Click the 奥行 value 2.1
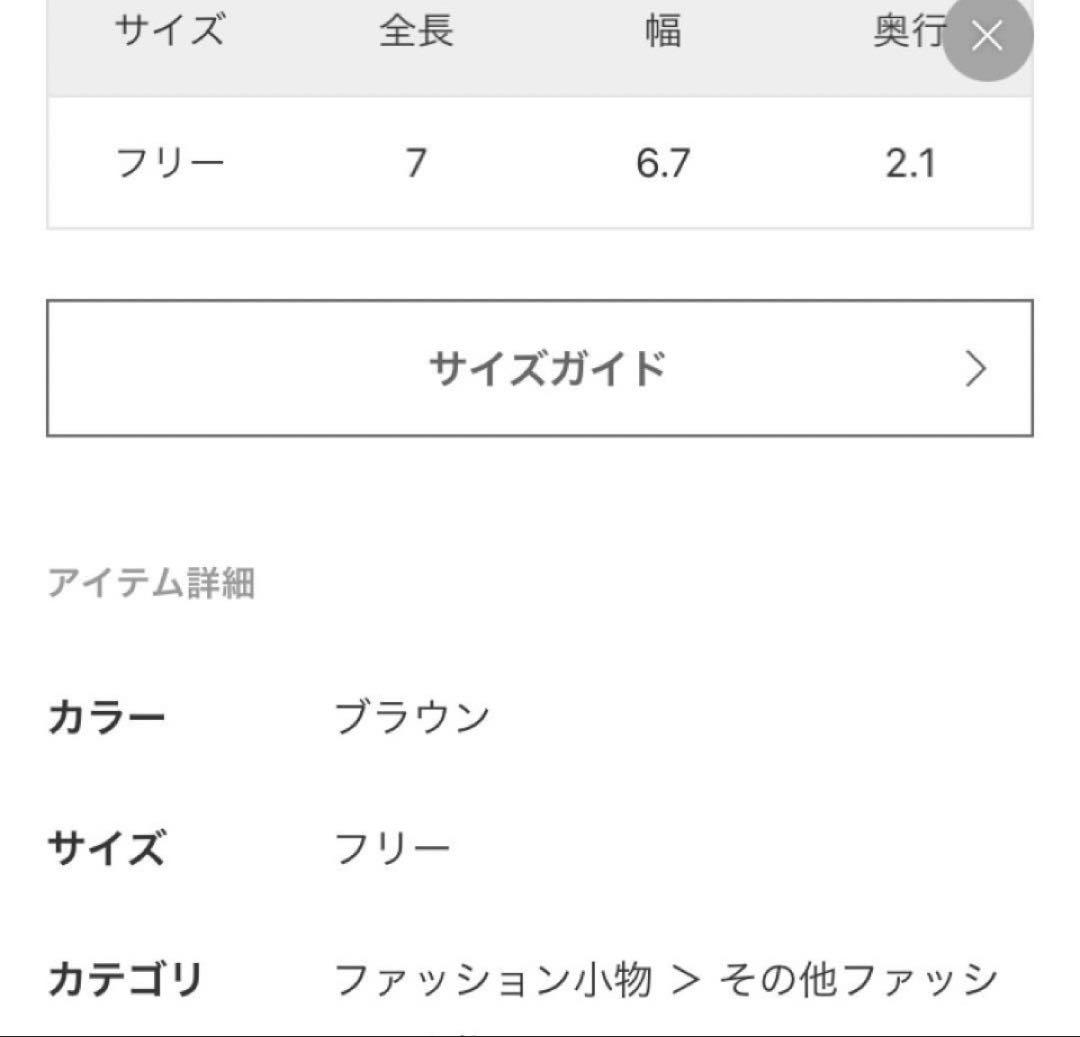Screen dimensions: 1080x1037 911,164
